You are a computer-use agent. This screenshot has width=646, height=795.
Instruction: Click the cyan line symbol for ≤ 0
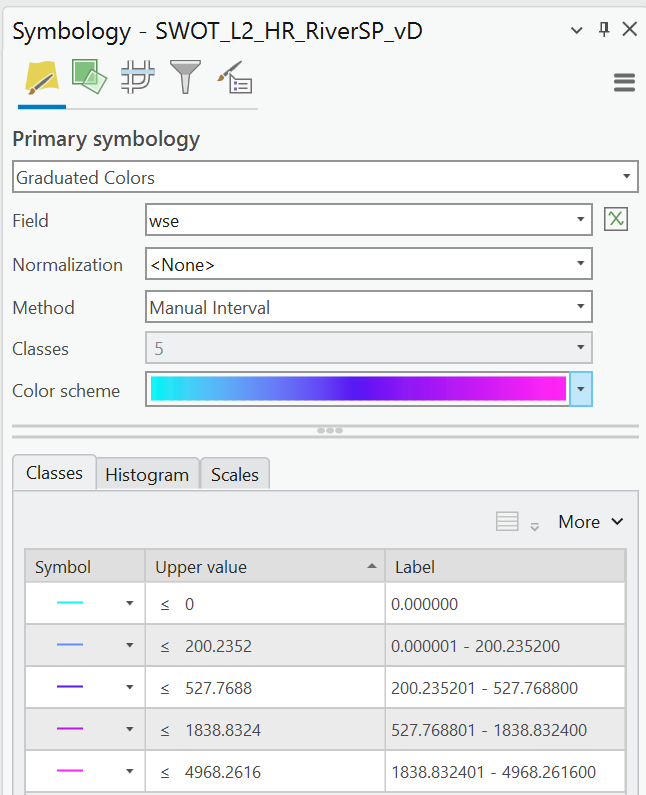[x=70, y=603]
